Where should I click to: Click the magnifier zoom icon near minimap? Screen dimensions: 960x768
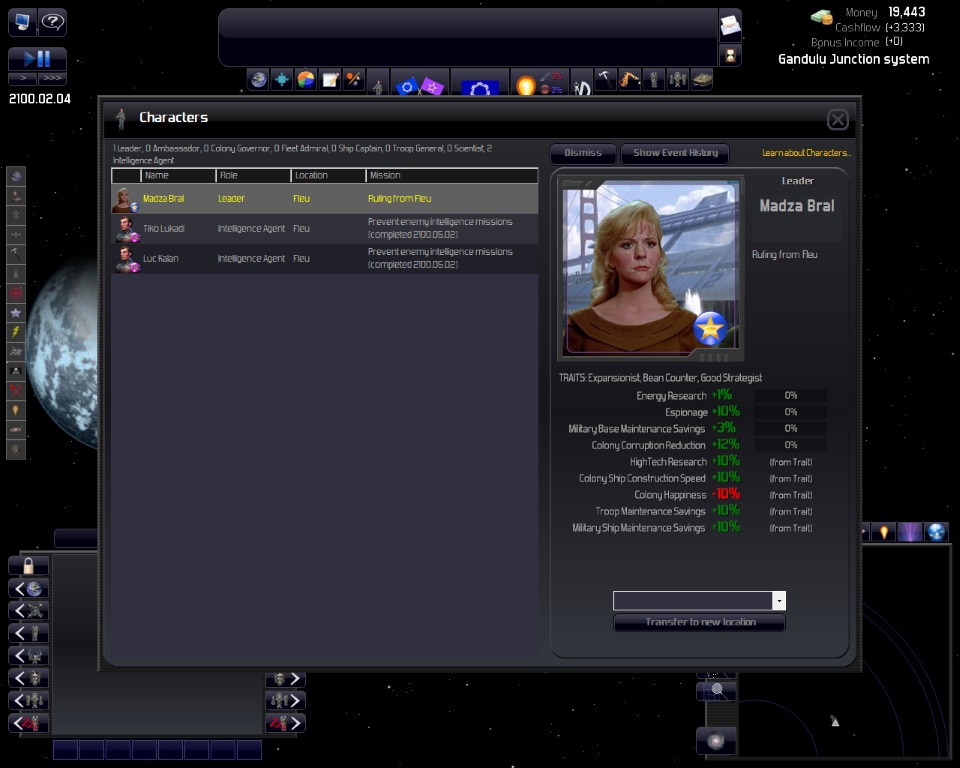click(x=716, y=691)
